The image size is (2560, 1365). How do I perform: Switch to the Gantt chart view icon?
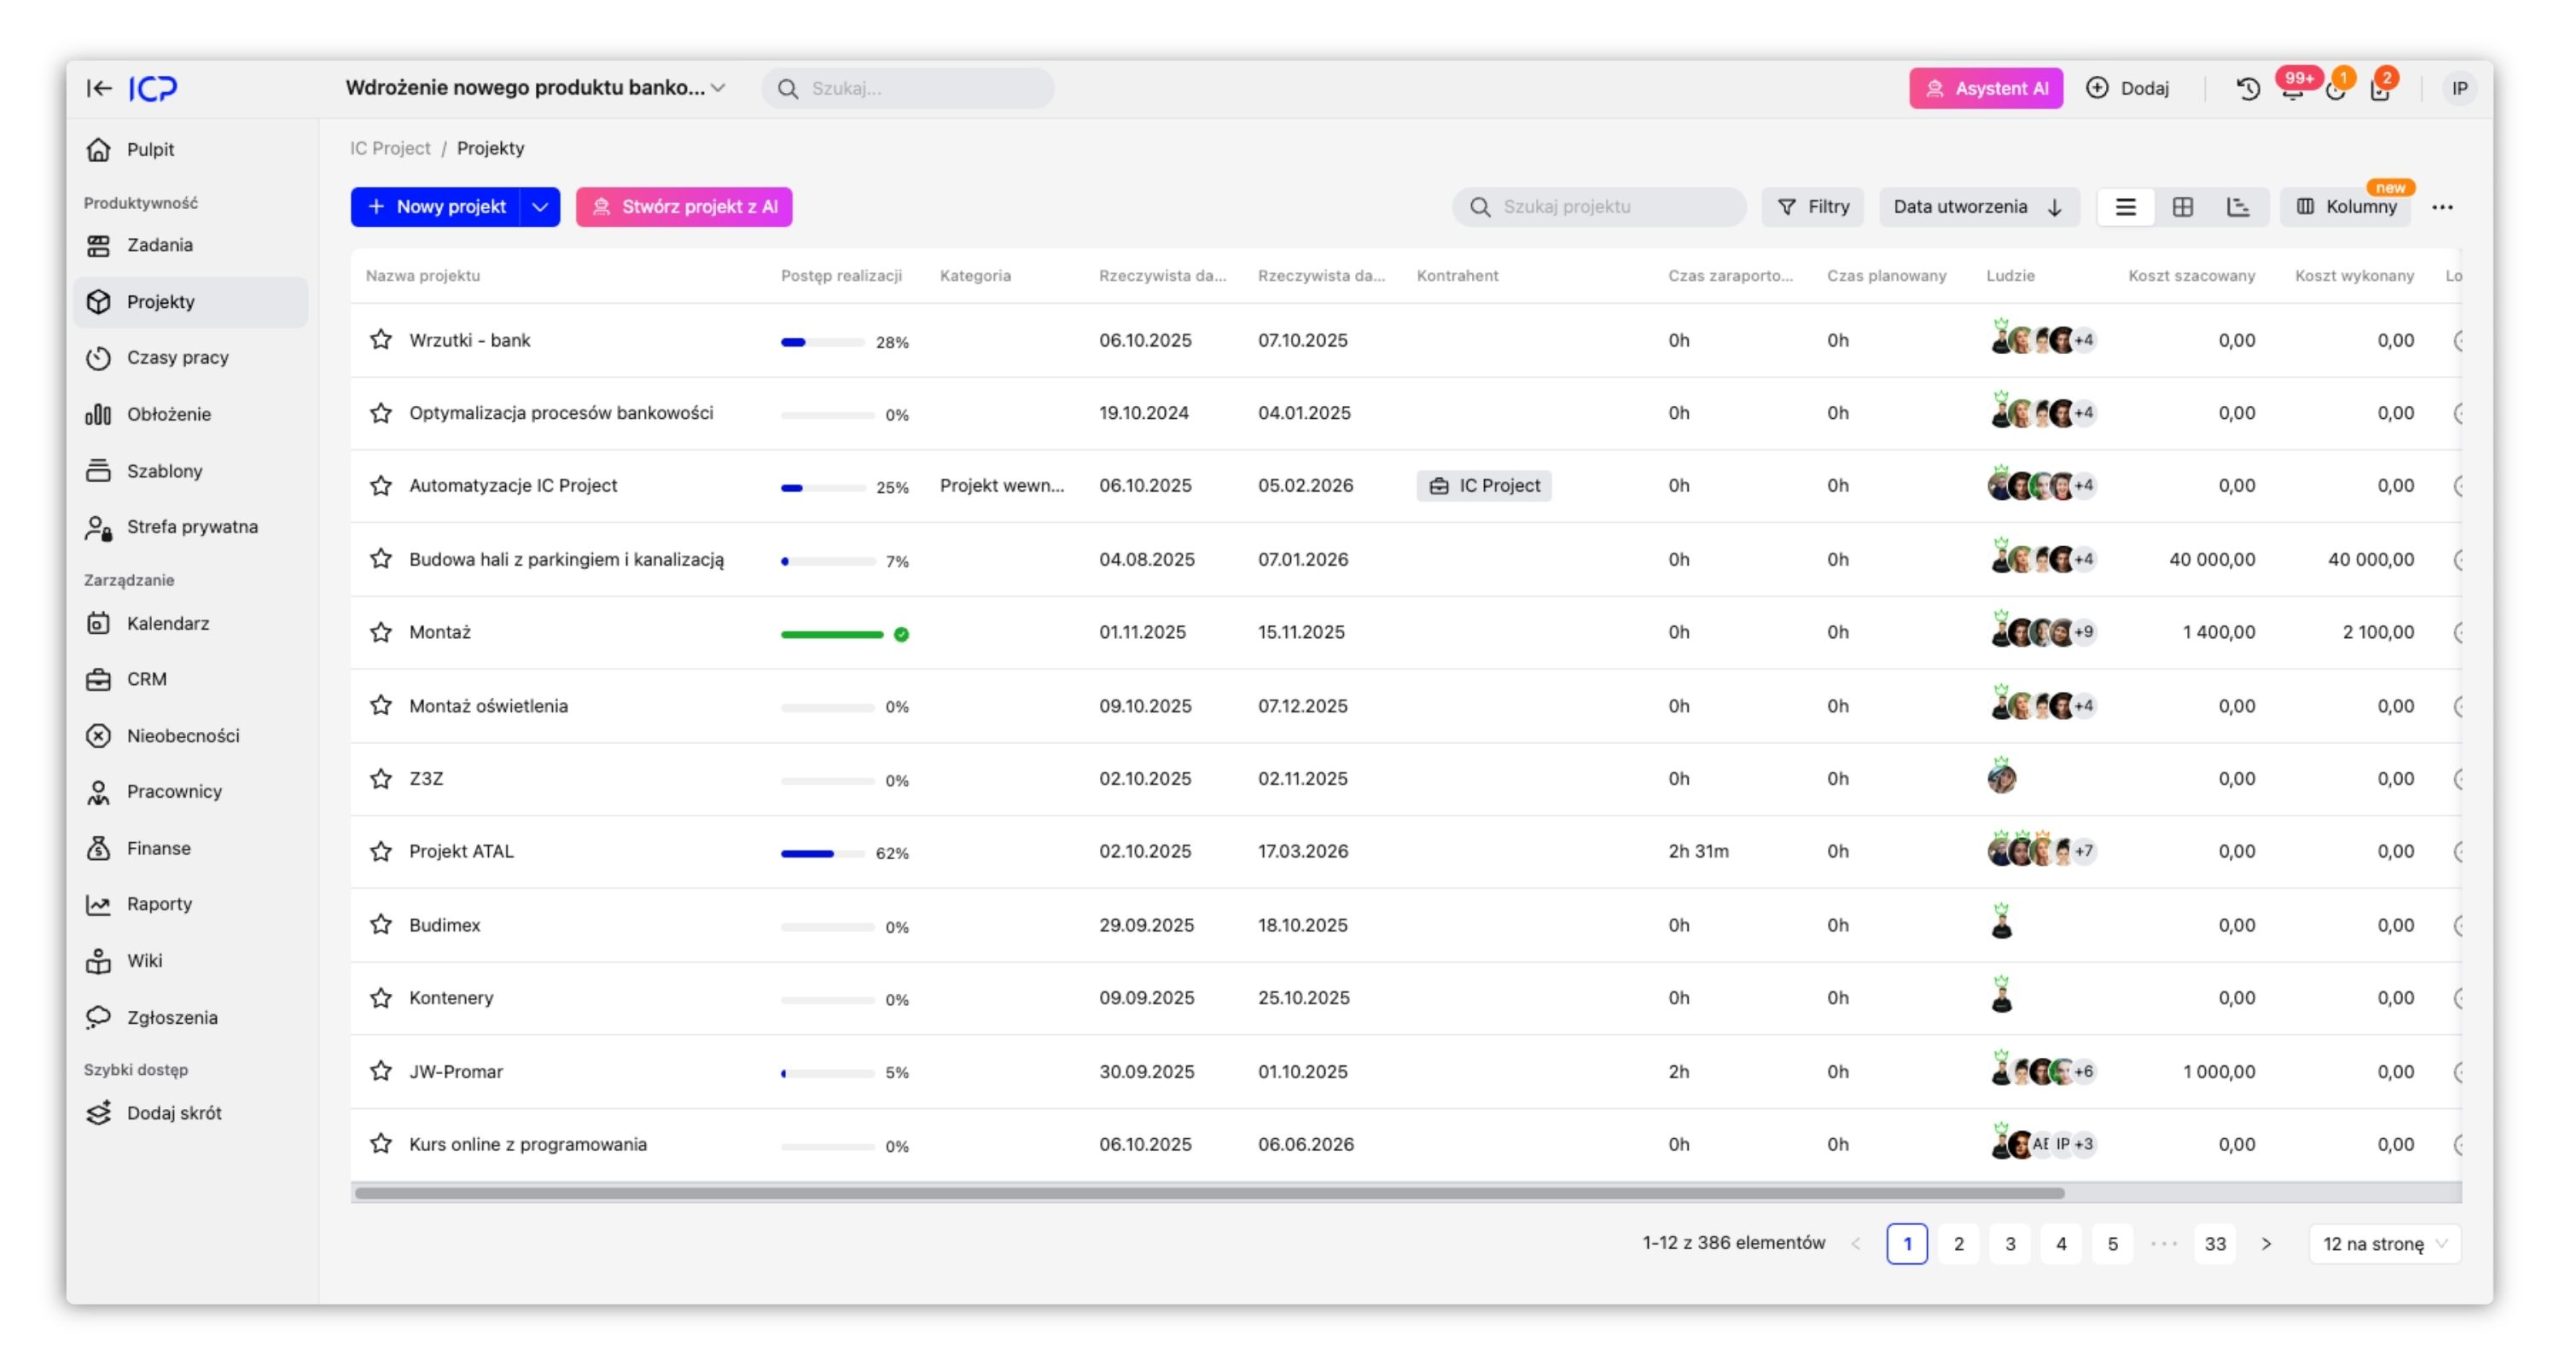pyautogui.click(x=2238, y=207)
